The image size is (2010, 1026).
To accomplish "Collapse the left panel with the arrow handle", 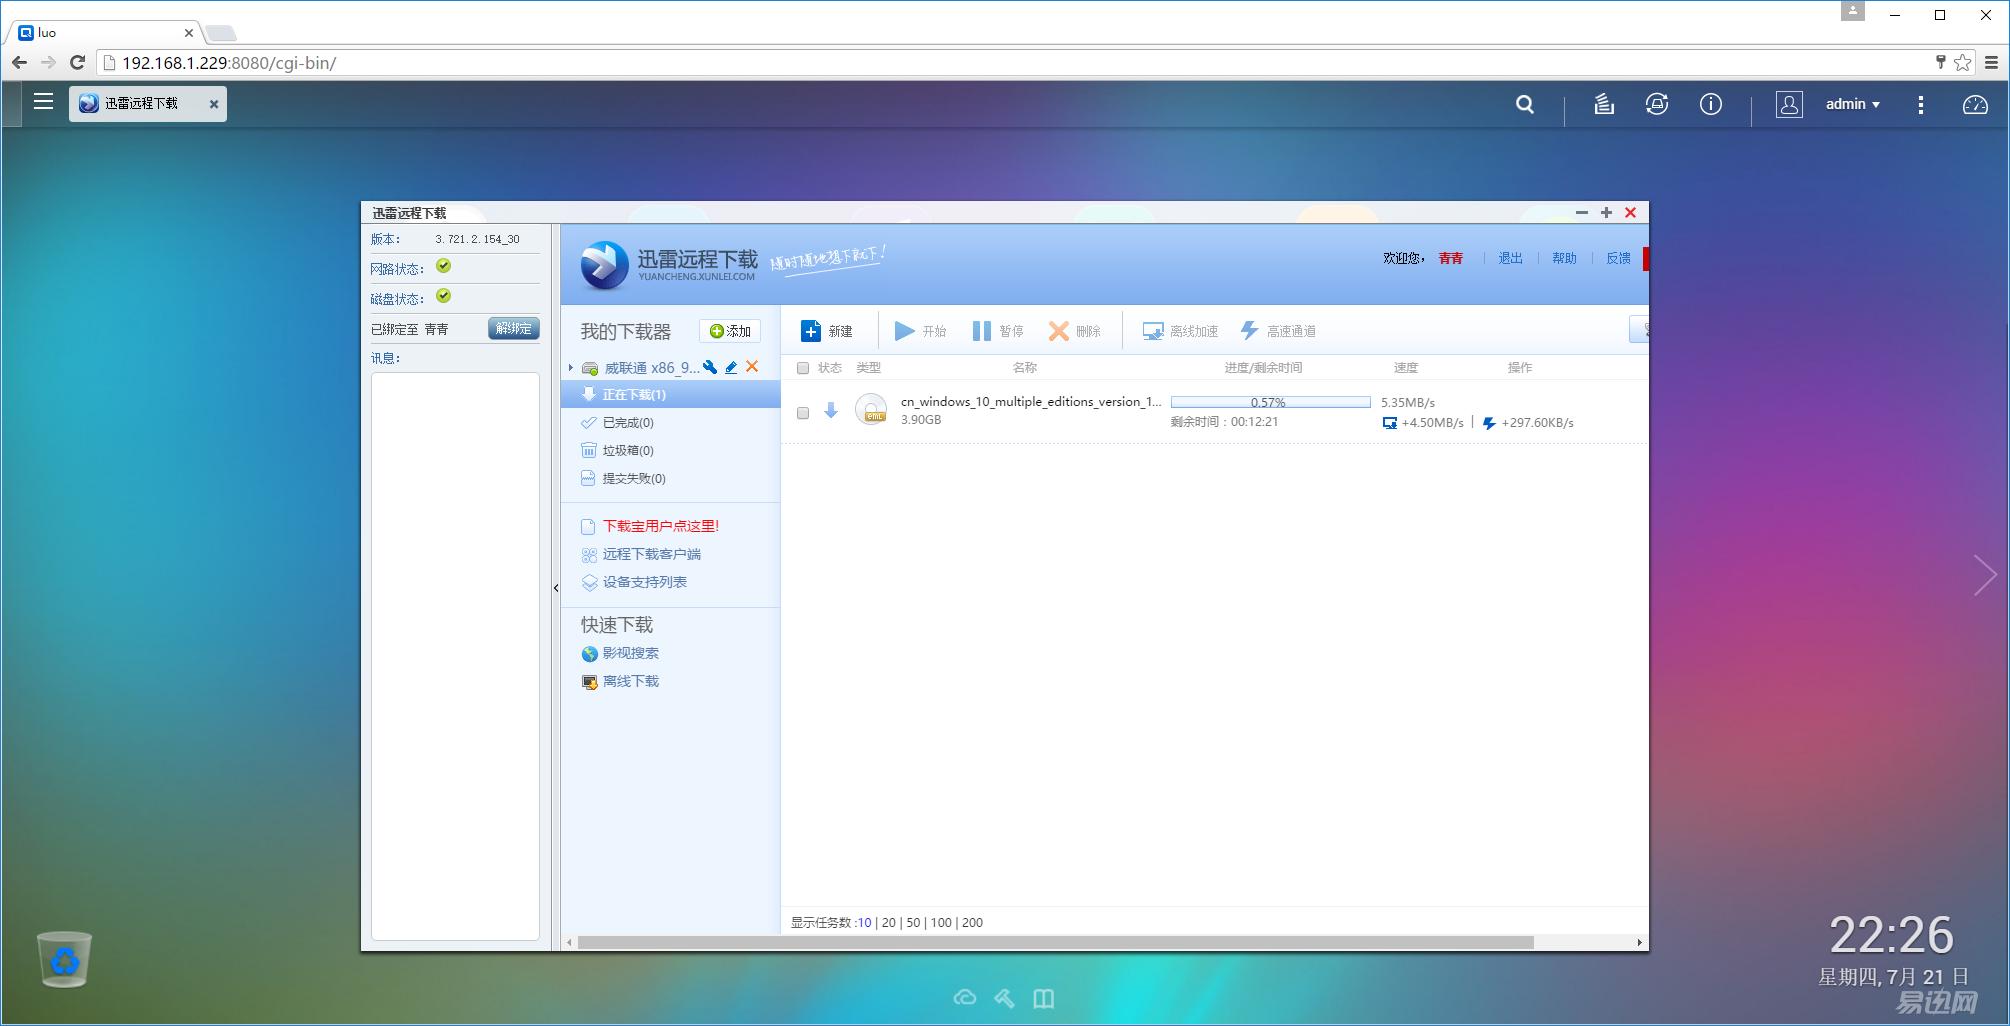I will click(x=556, y=588).
